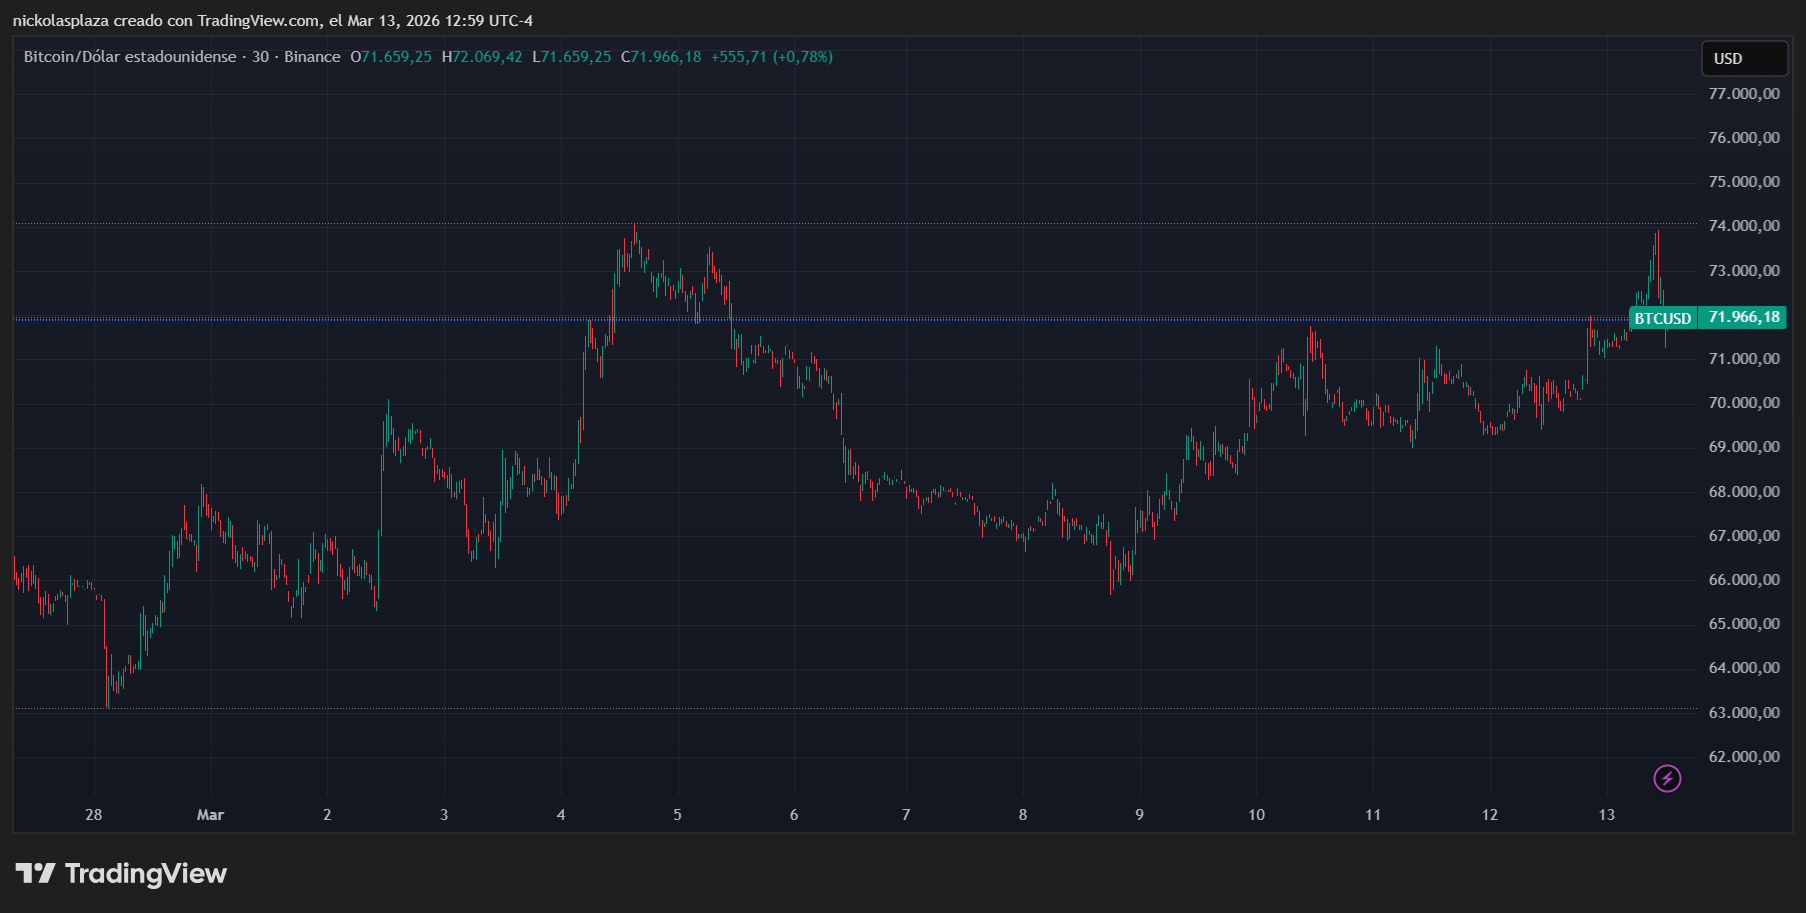Click date 9 on the time axis
This screenshot has width=1806, height=913.
coord(1139,815)
